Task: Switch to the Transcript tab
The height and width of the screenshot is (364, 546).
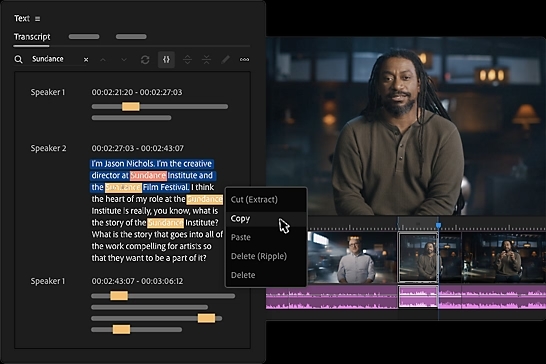Action: tap(32, 37)
